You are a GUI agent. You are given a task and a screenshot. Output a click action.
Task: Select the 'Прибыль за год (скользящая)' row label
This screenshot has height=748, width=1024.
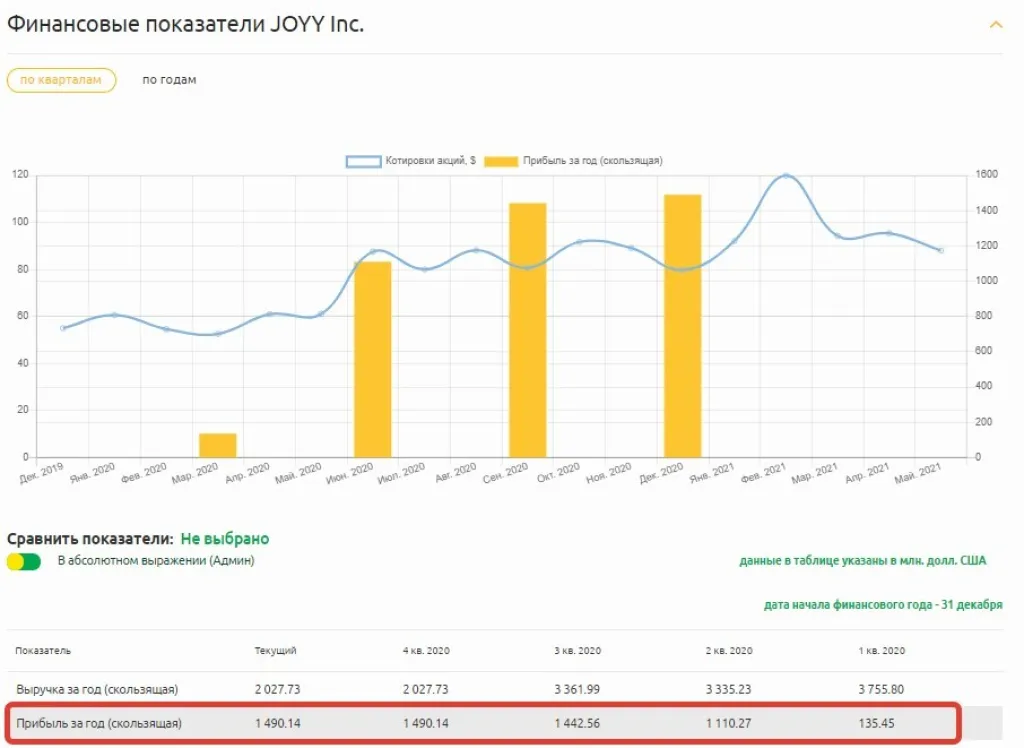pos(99,722)
